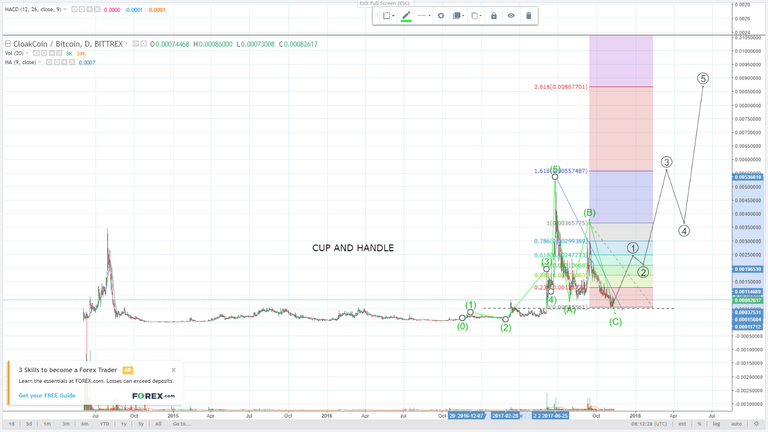Viewport: 768px width, 432px height.
Task: Select the circled 5 projection label
Action: (x=702, y=78)
